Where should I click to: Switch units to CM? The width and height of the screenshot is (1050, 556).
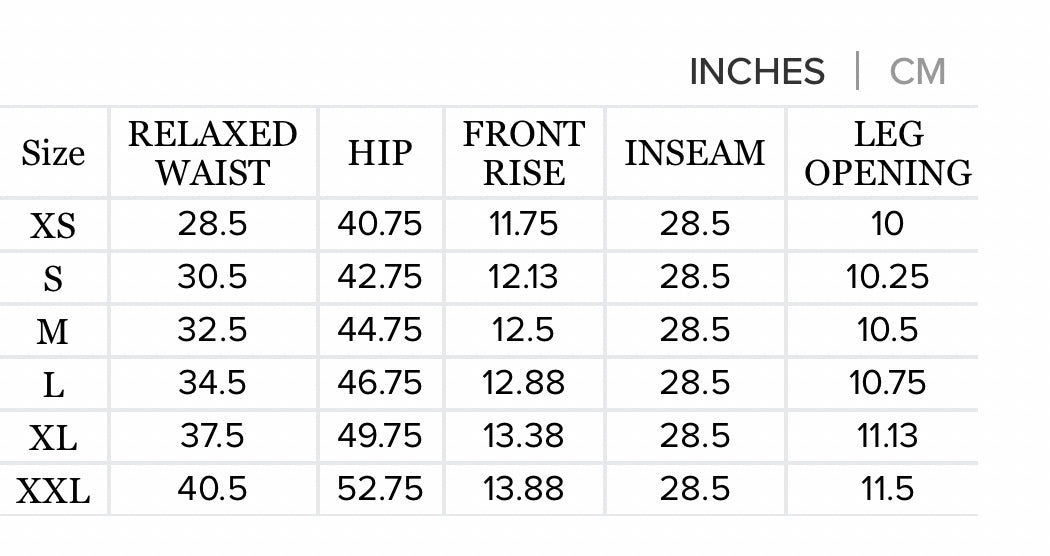917,72
